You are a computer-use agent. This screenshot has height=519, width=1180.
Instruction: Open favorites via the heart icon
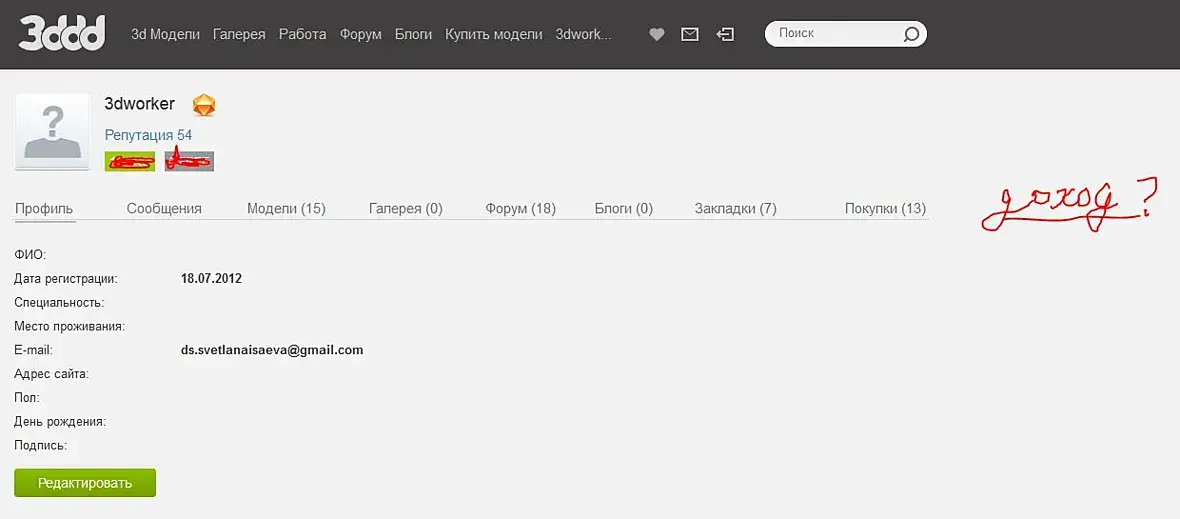657,34
